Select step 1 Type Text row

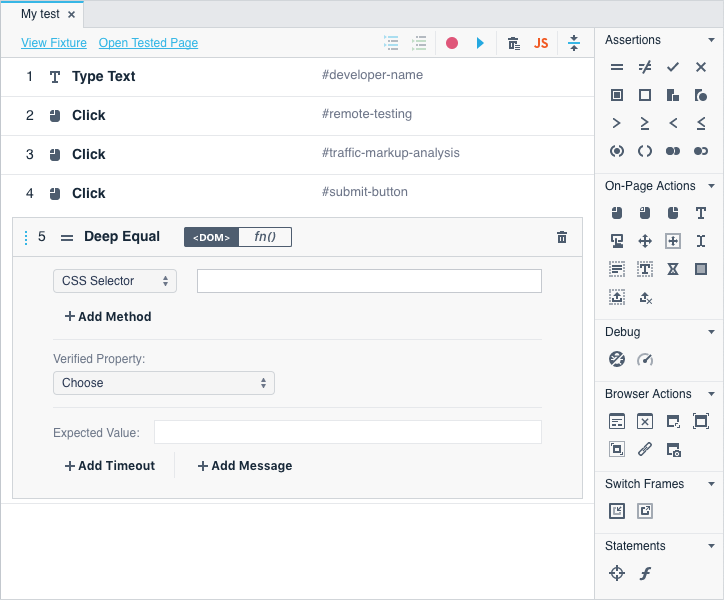point(297,77)
